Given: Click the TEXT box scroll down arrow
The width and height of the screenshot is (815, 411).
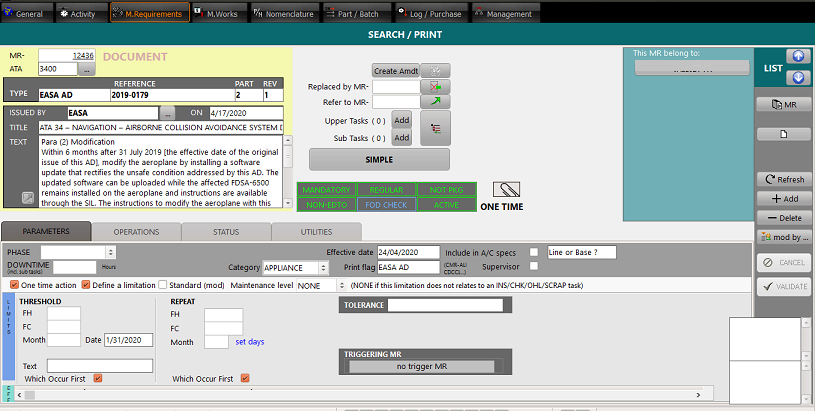Looking at the screenshot, I should 288,203.
